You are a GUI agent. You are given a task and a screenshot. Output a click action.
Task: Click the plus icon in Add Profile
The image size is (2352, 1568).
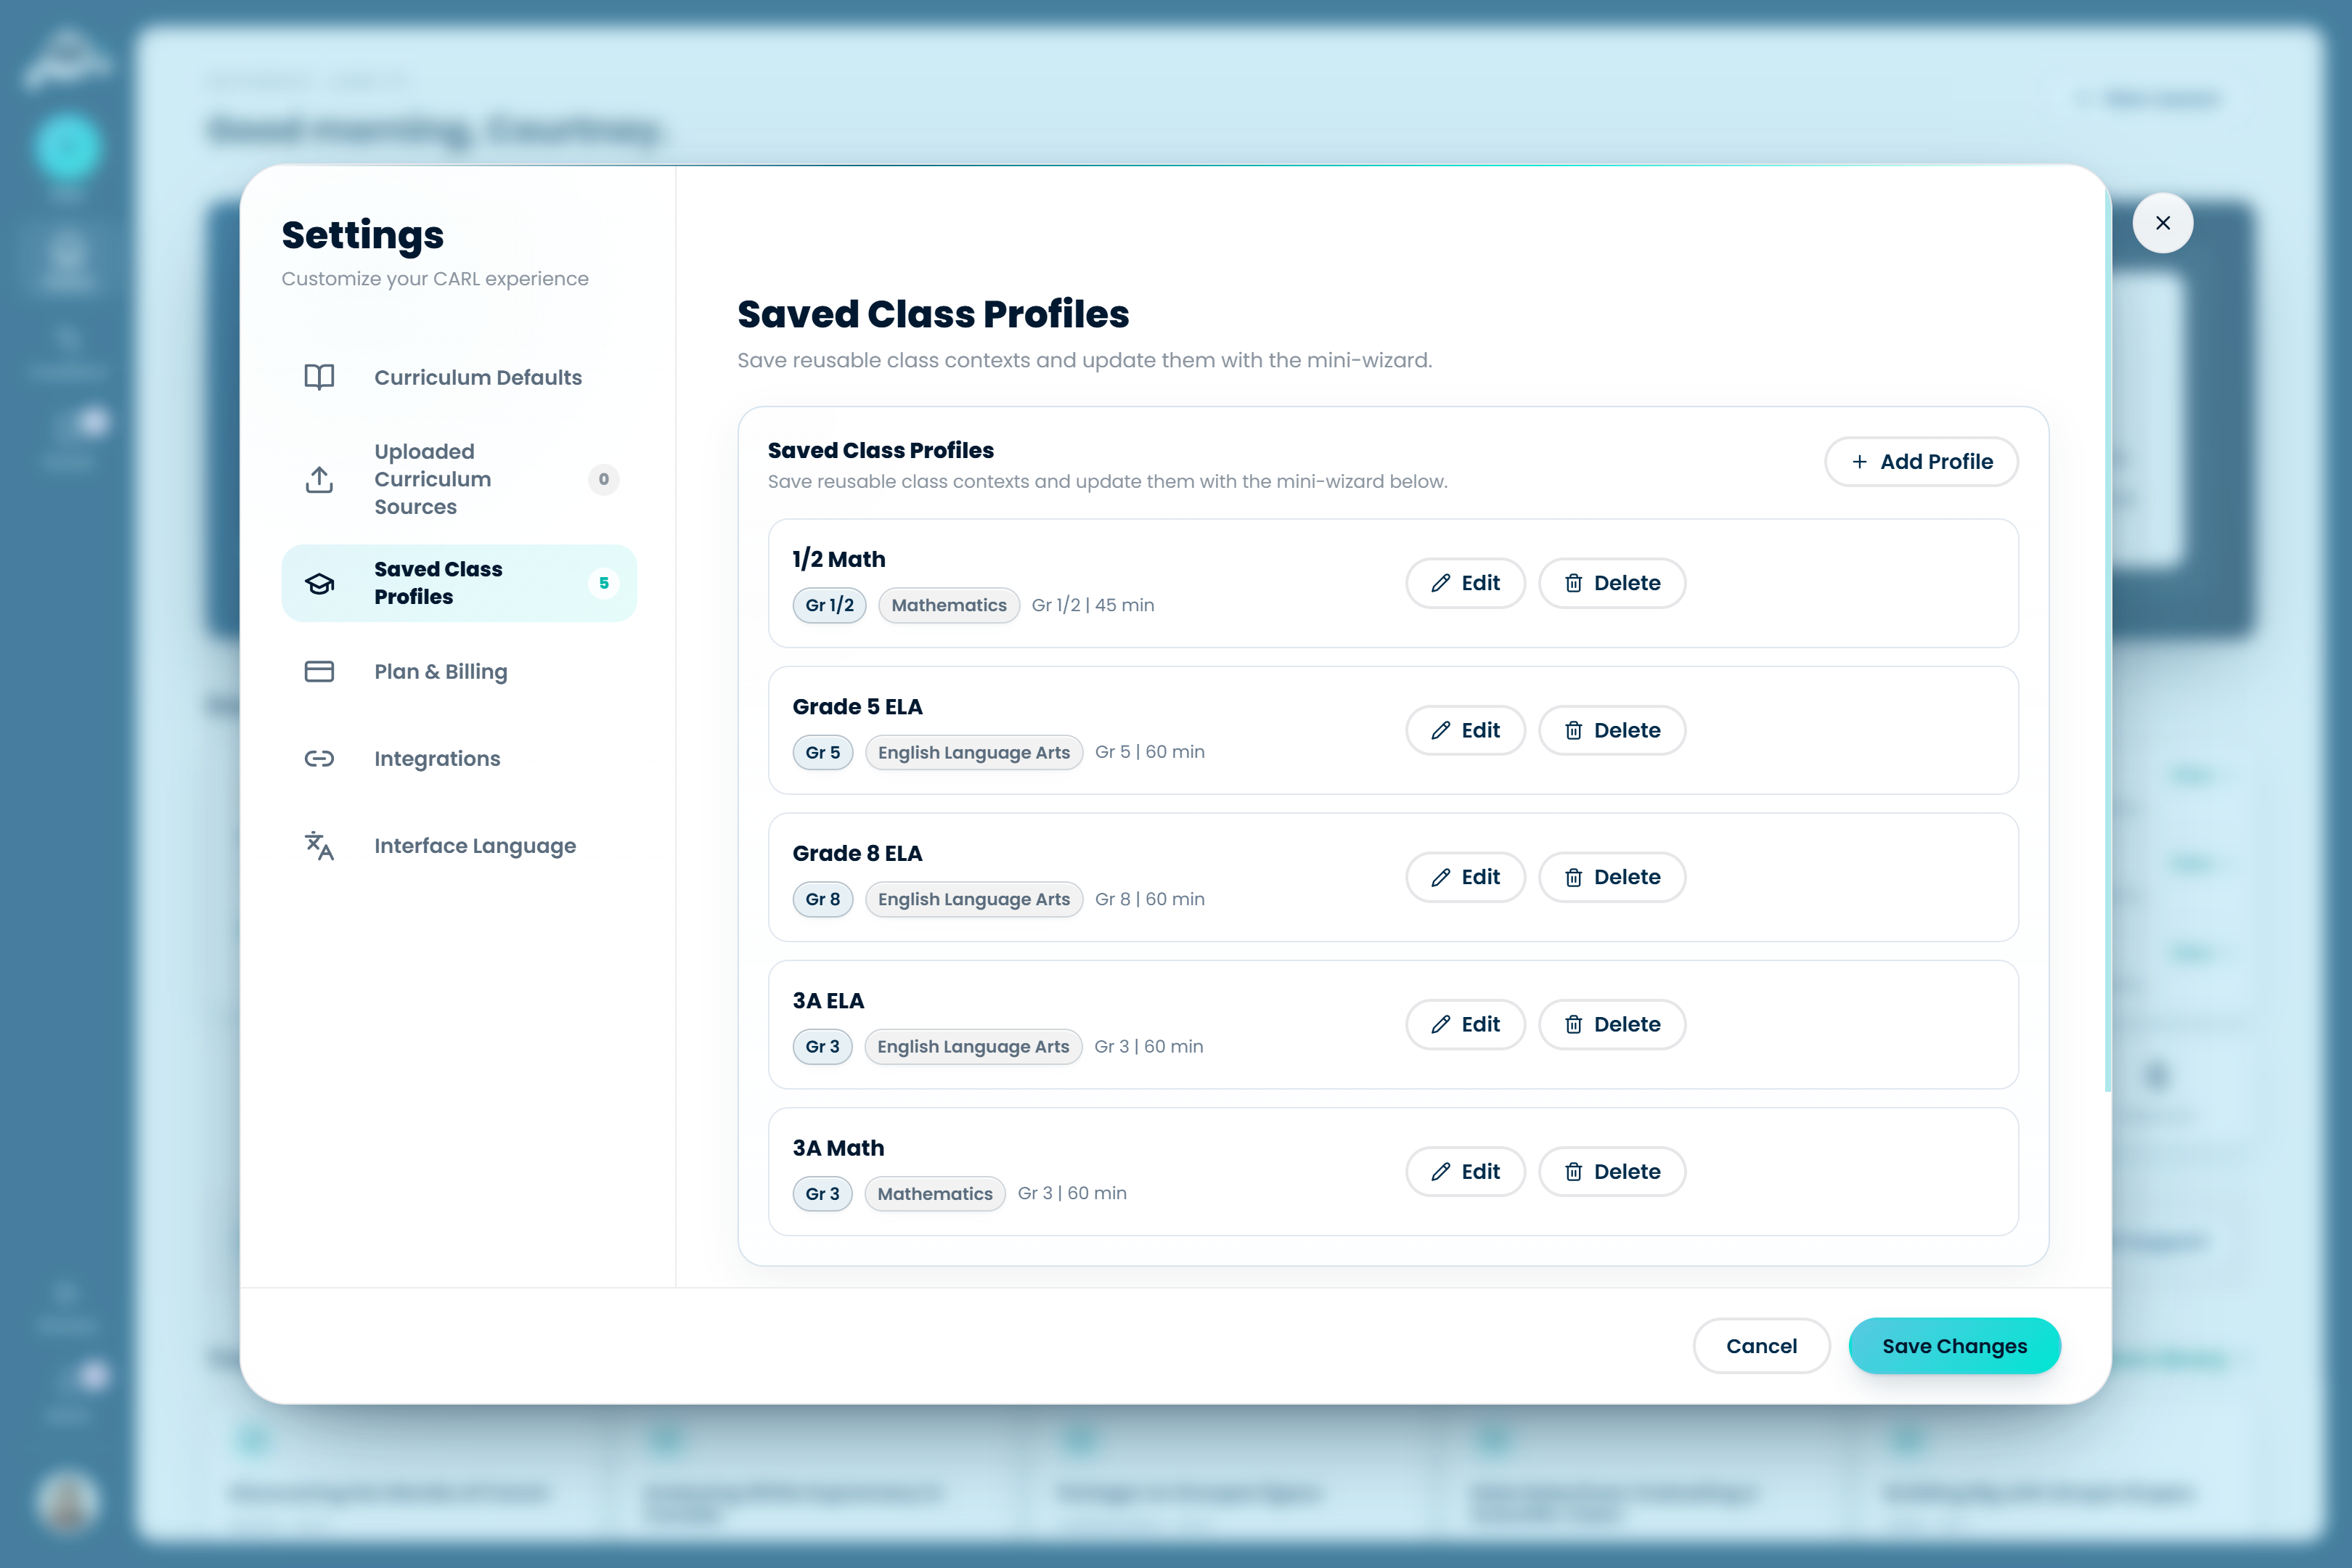[x=1859, y=462]
